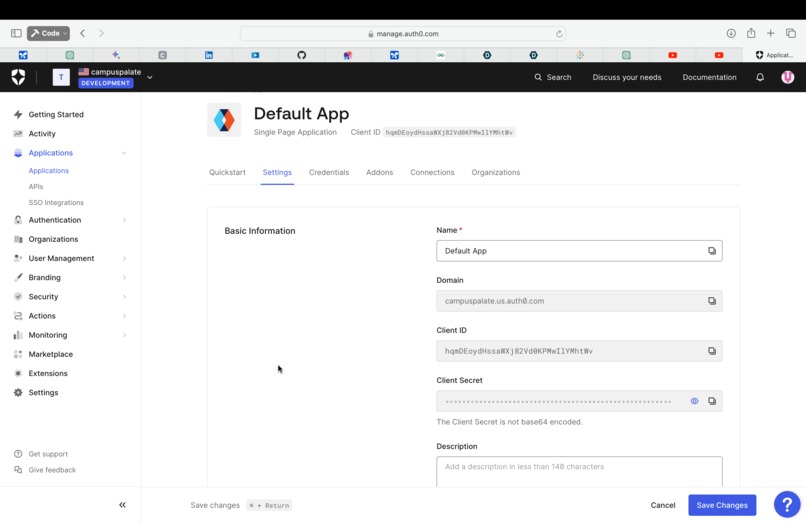The height and width of the screenshot is (523, 806).
Task: Open the Addons tab
Action: click(379, 172)
